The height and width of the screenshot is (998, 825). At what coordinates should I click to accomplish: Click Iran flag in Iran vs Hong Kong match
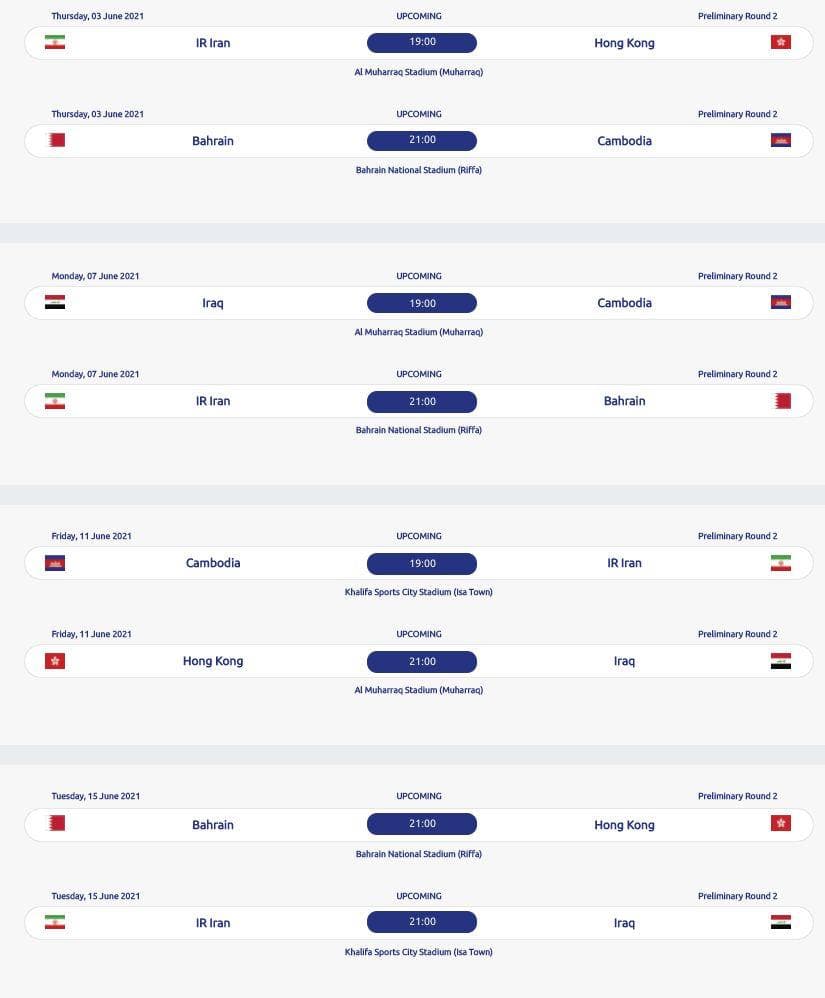pyautogui.click(x=55, y=42)
